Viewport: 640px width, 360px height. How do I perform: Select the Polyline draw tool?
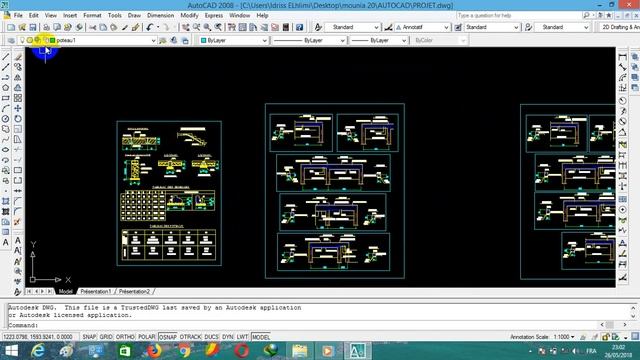[x=6, y=78]
